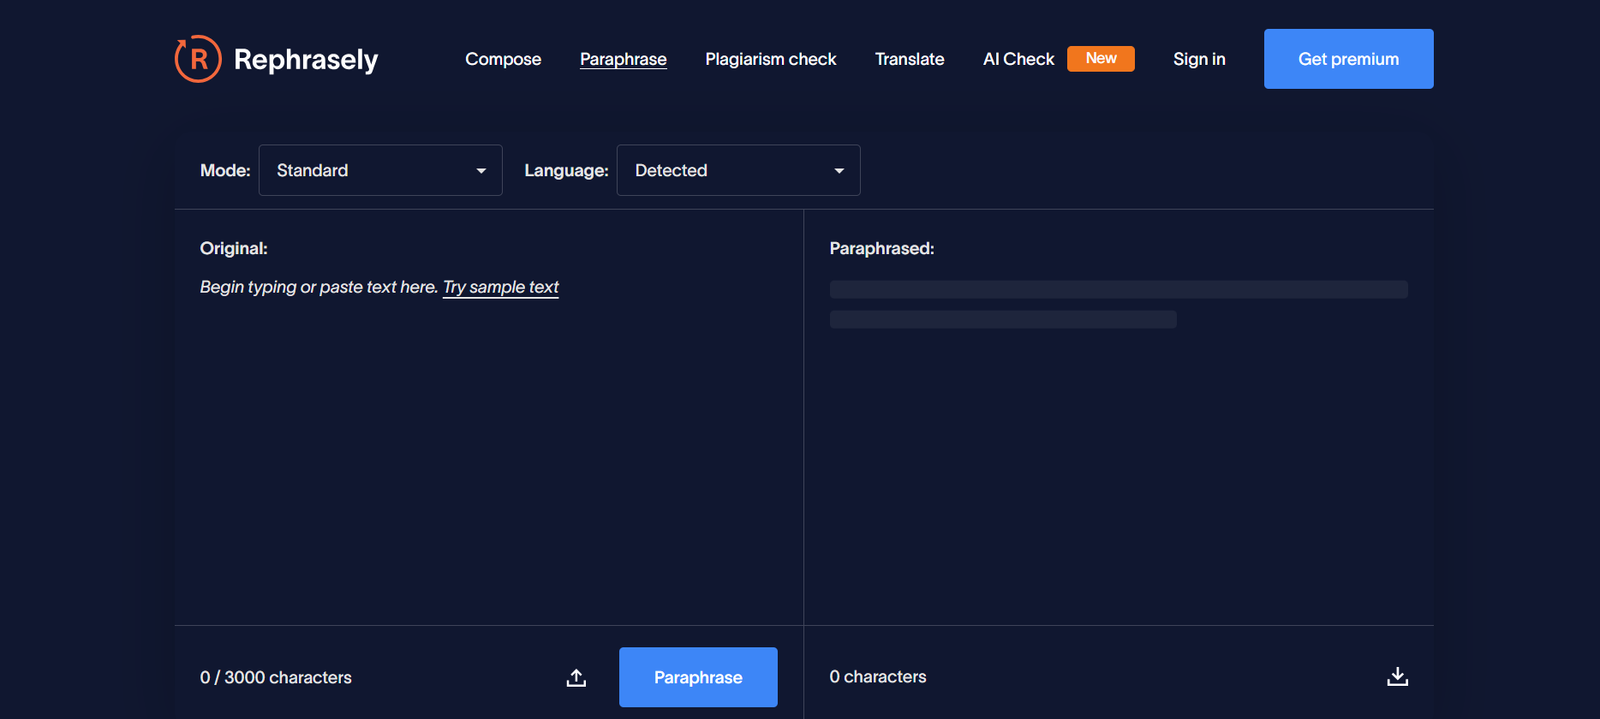Click the Rephrasely brand name text
Image resolution: width=1600 pixels, height=719 pixels.
pos(306,60)
